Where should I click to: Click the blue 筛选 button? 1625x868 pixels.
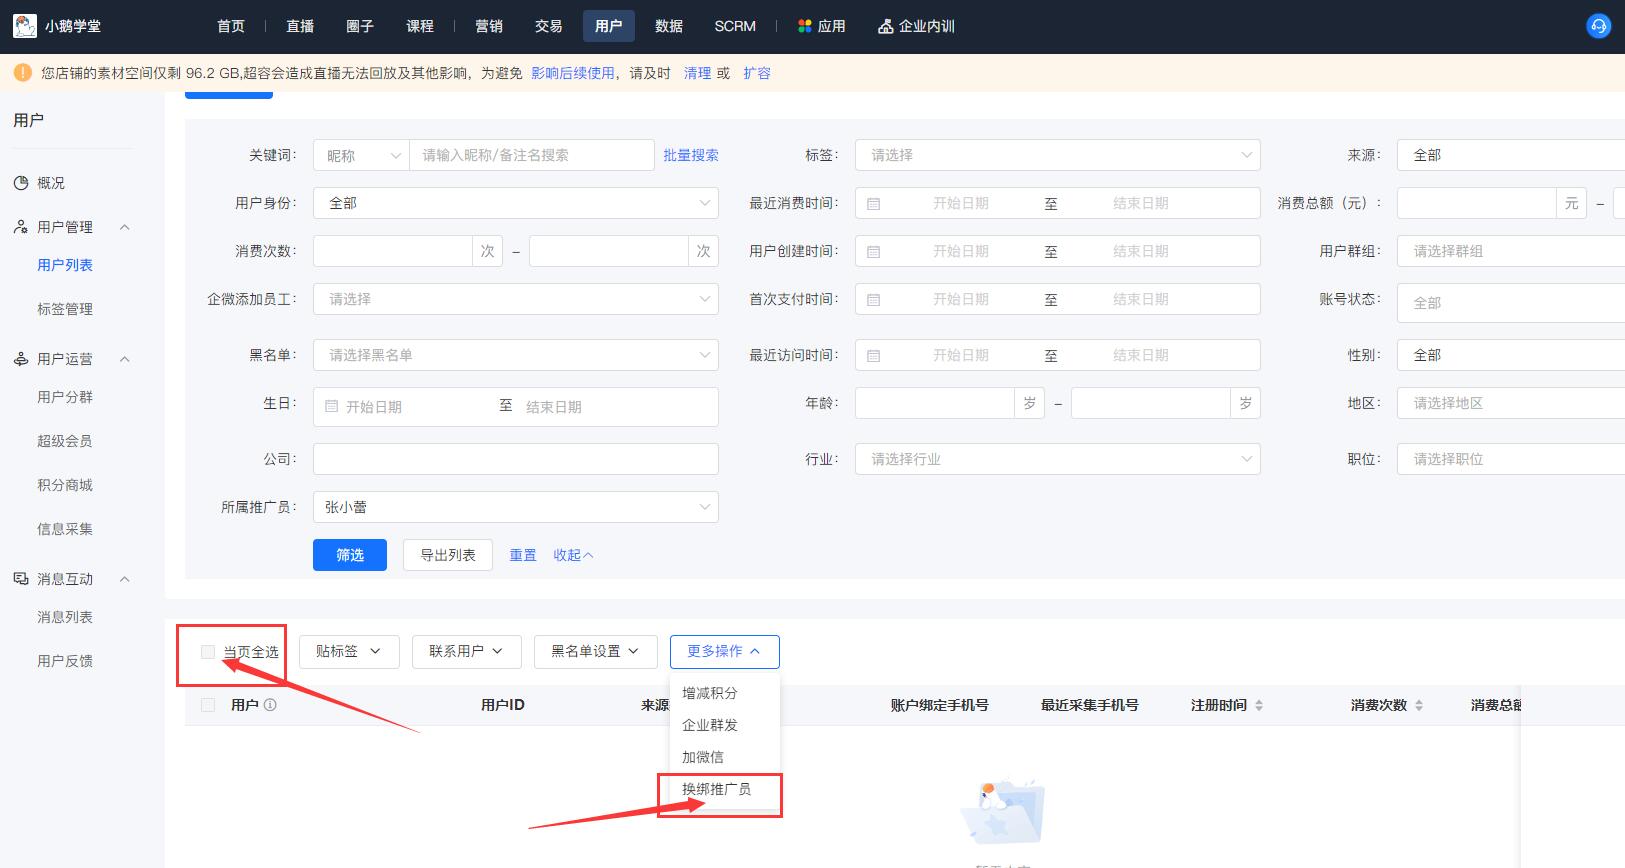pos(350,555)
